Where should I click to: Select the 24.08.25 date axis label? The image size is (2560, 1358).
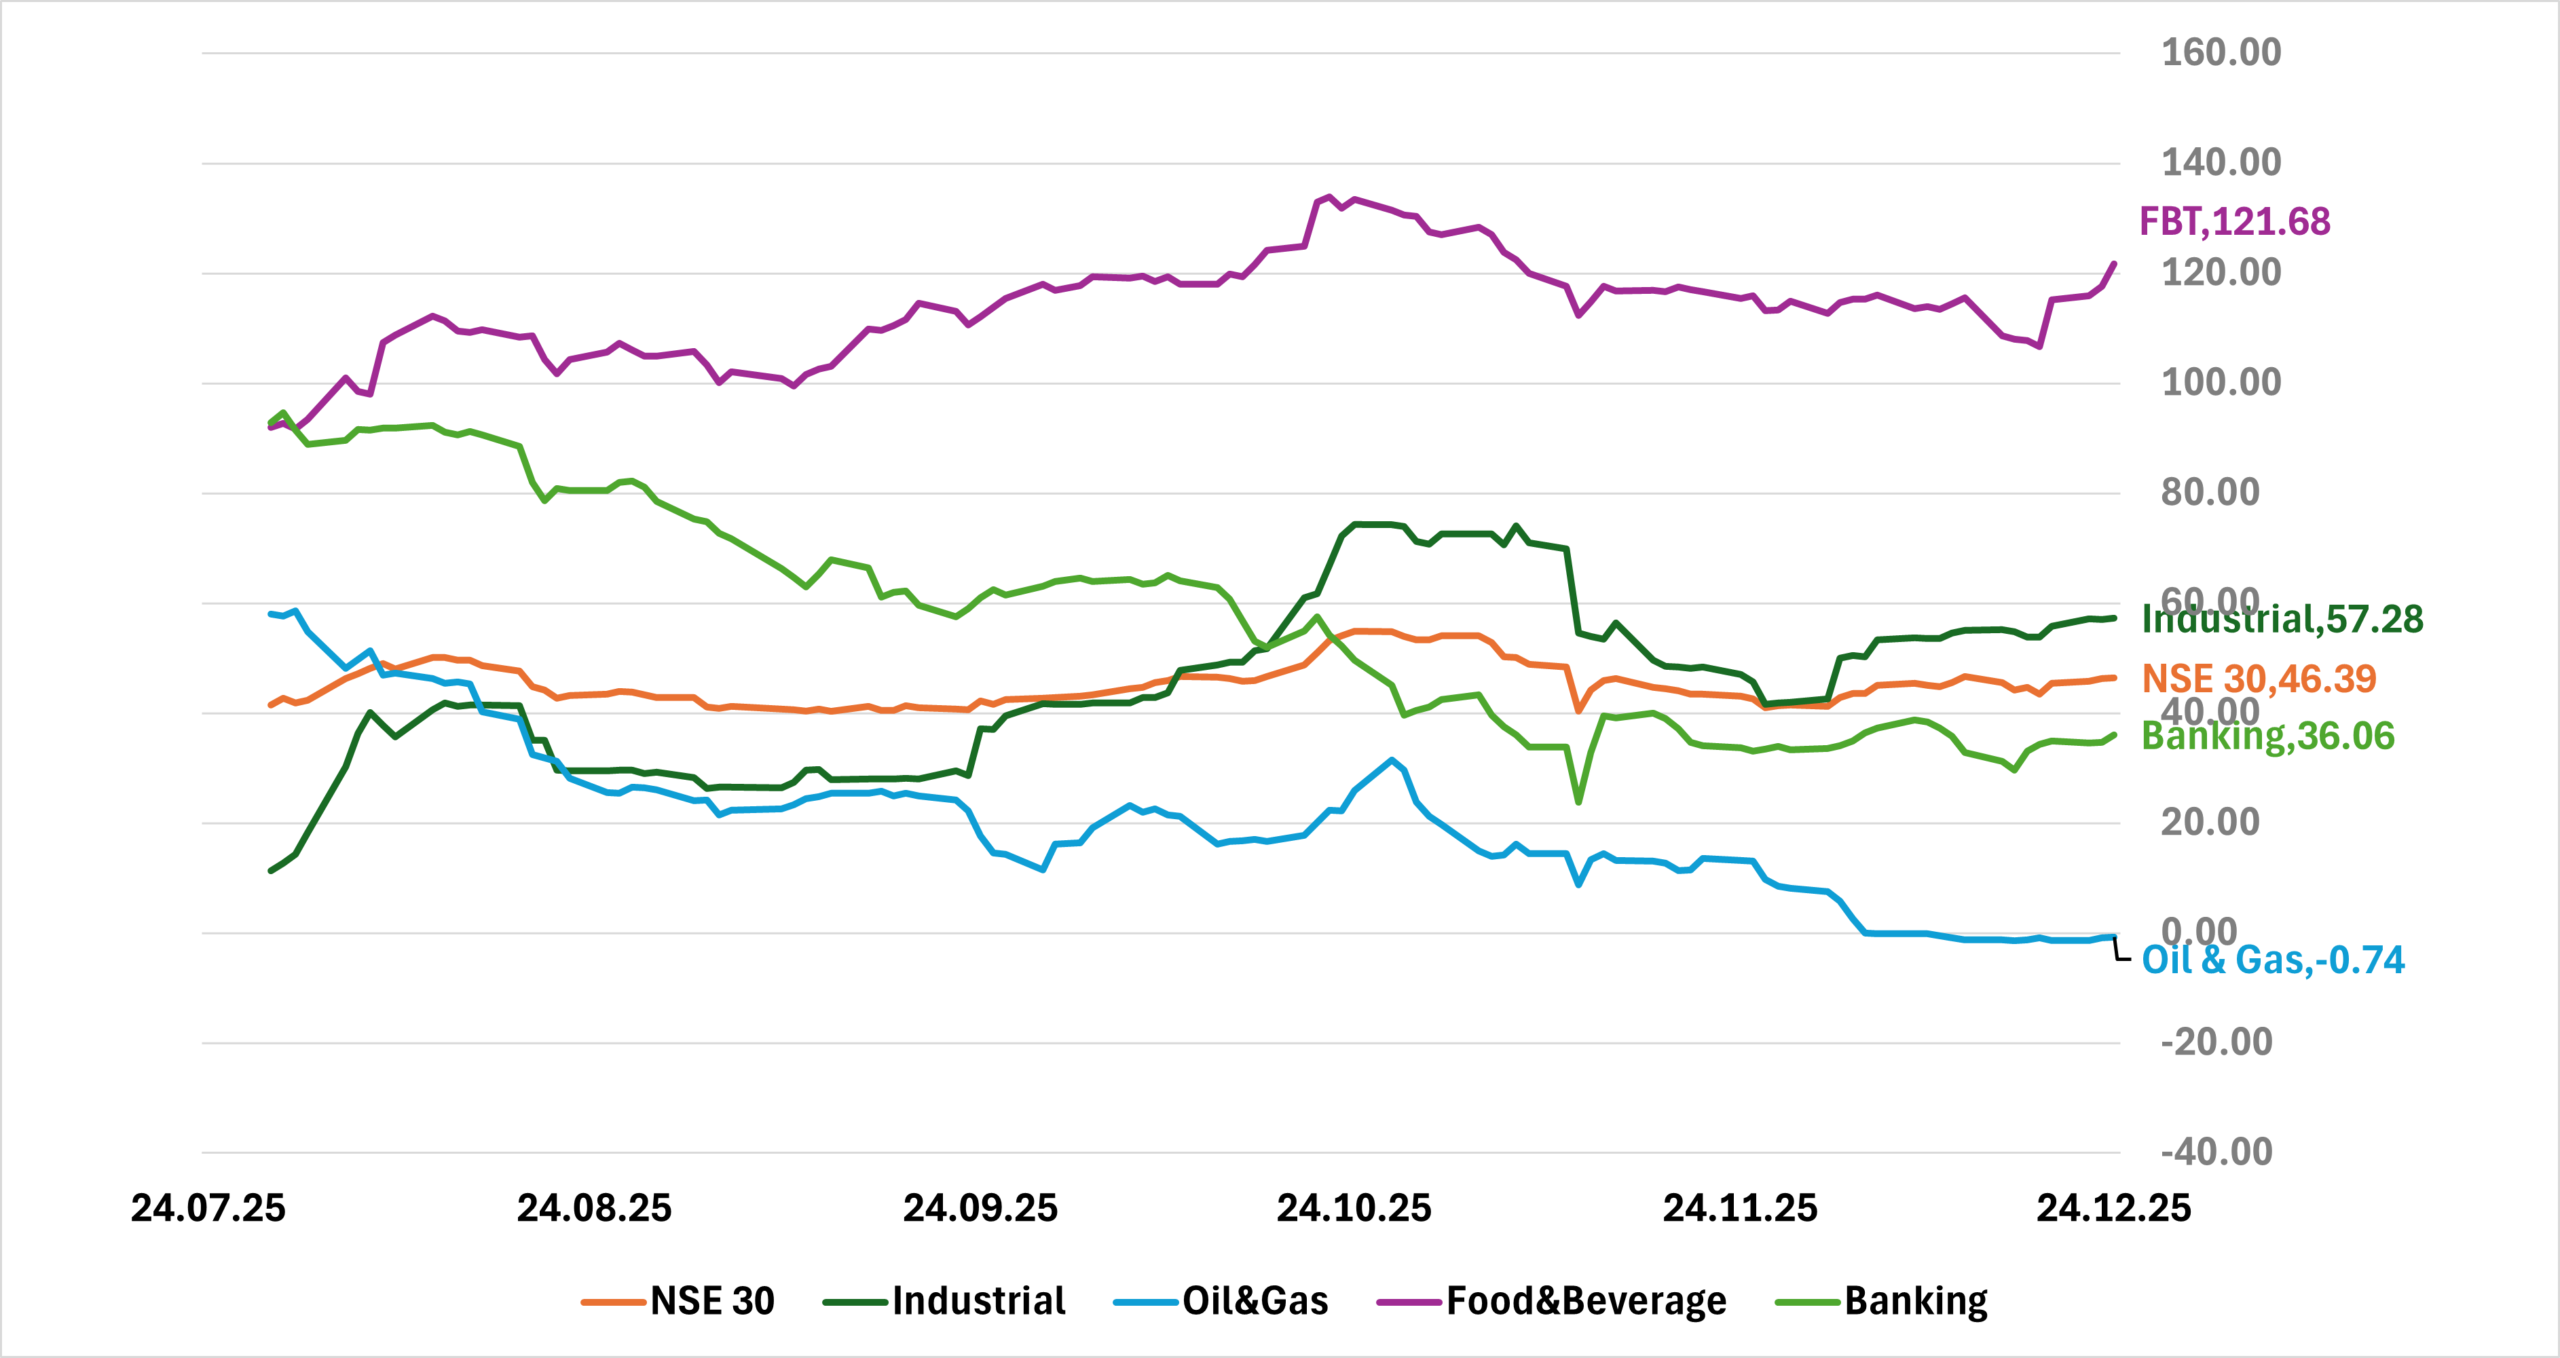click(x=594, y=1208)
